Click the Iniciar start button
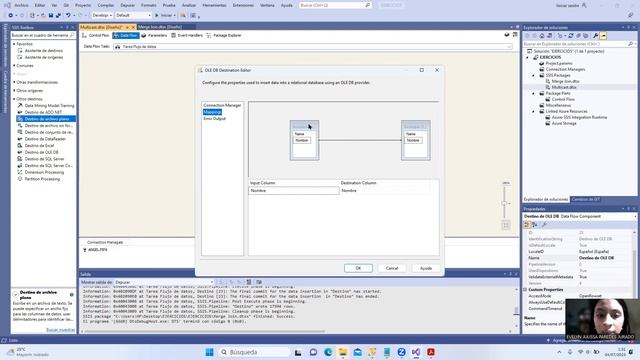The width and height of the screenshot is (640, 360). click(164, 15)
